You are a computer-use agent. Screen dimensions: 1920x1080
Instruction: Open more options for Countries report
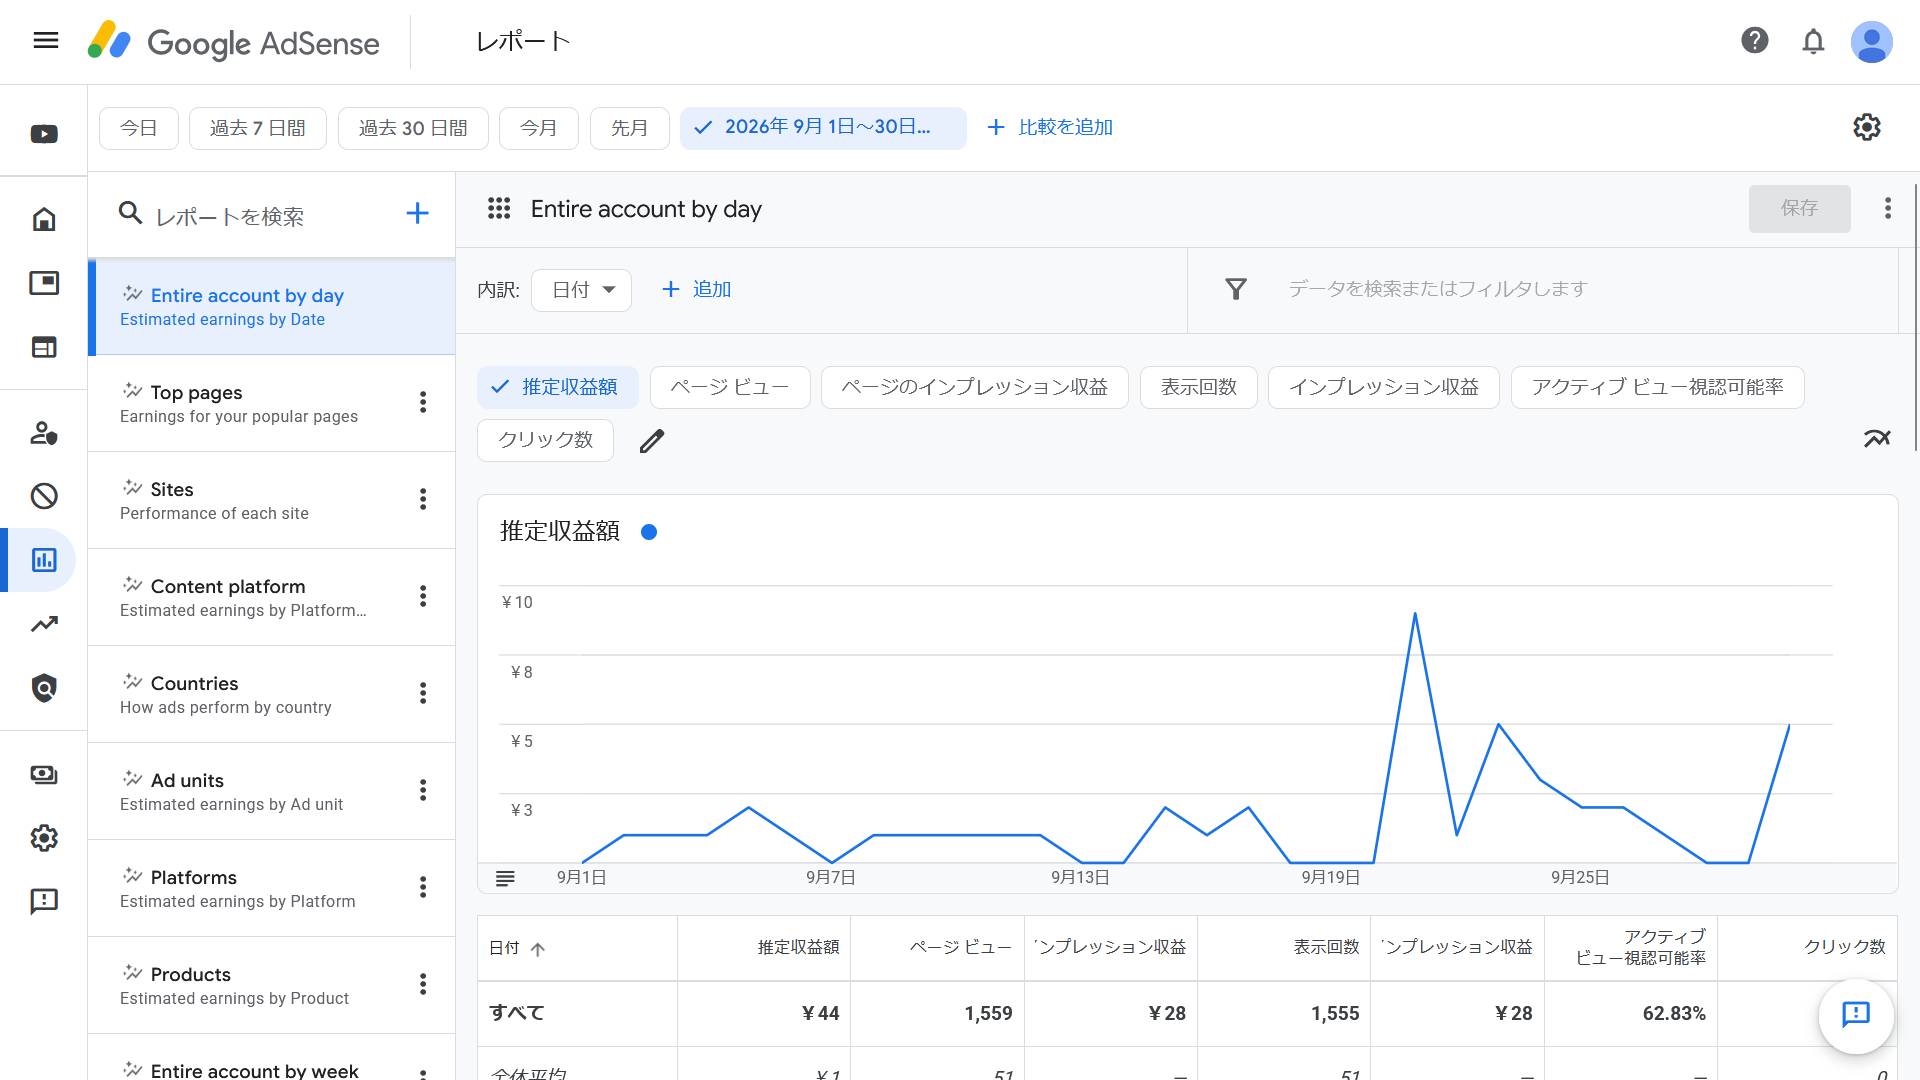[423, 693]
